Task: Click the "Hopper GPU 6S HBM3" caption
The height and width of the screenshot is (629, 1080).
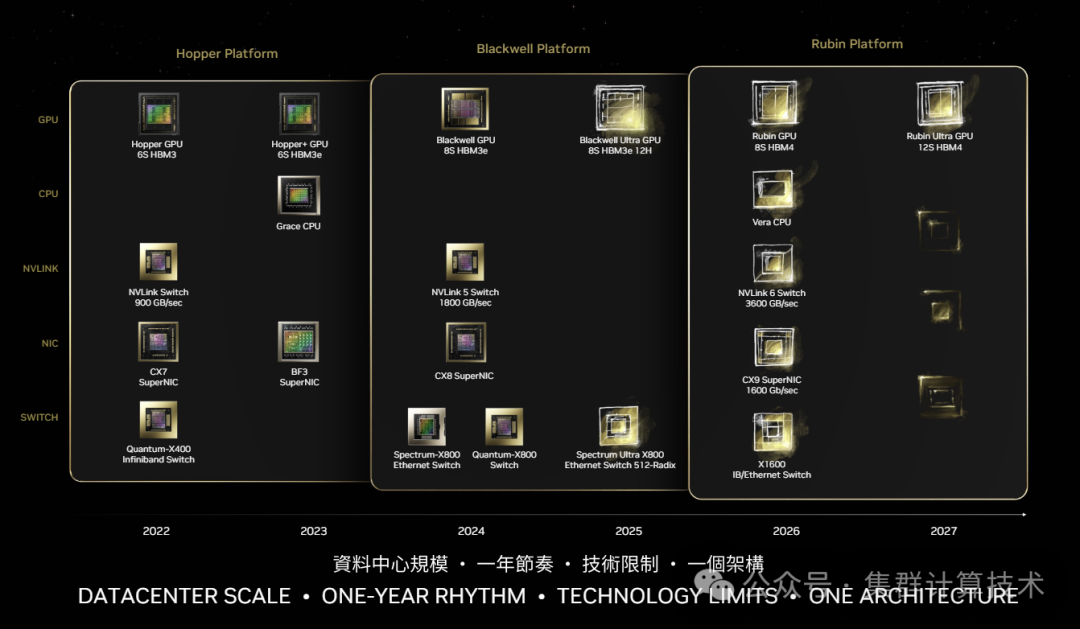Action: 157,149
